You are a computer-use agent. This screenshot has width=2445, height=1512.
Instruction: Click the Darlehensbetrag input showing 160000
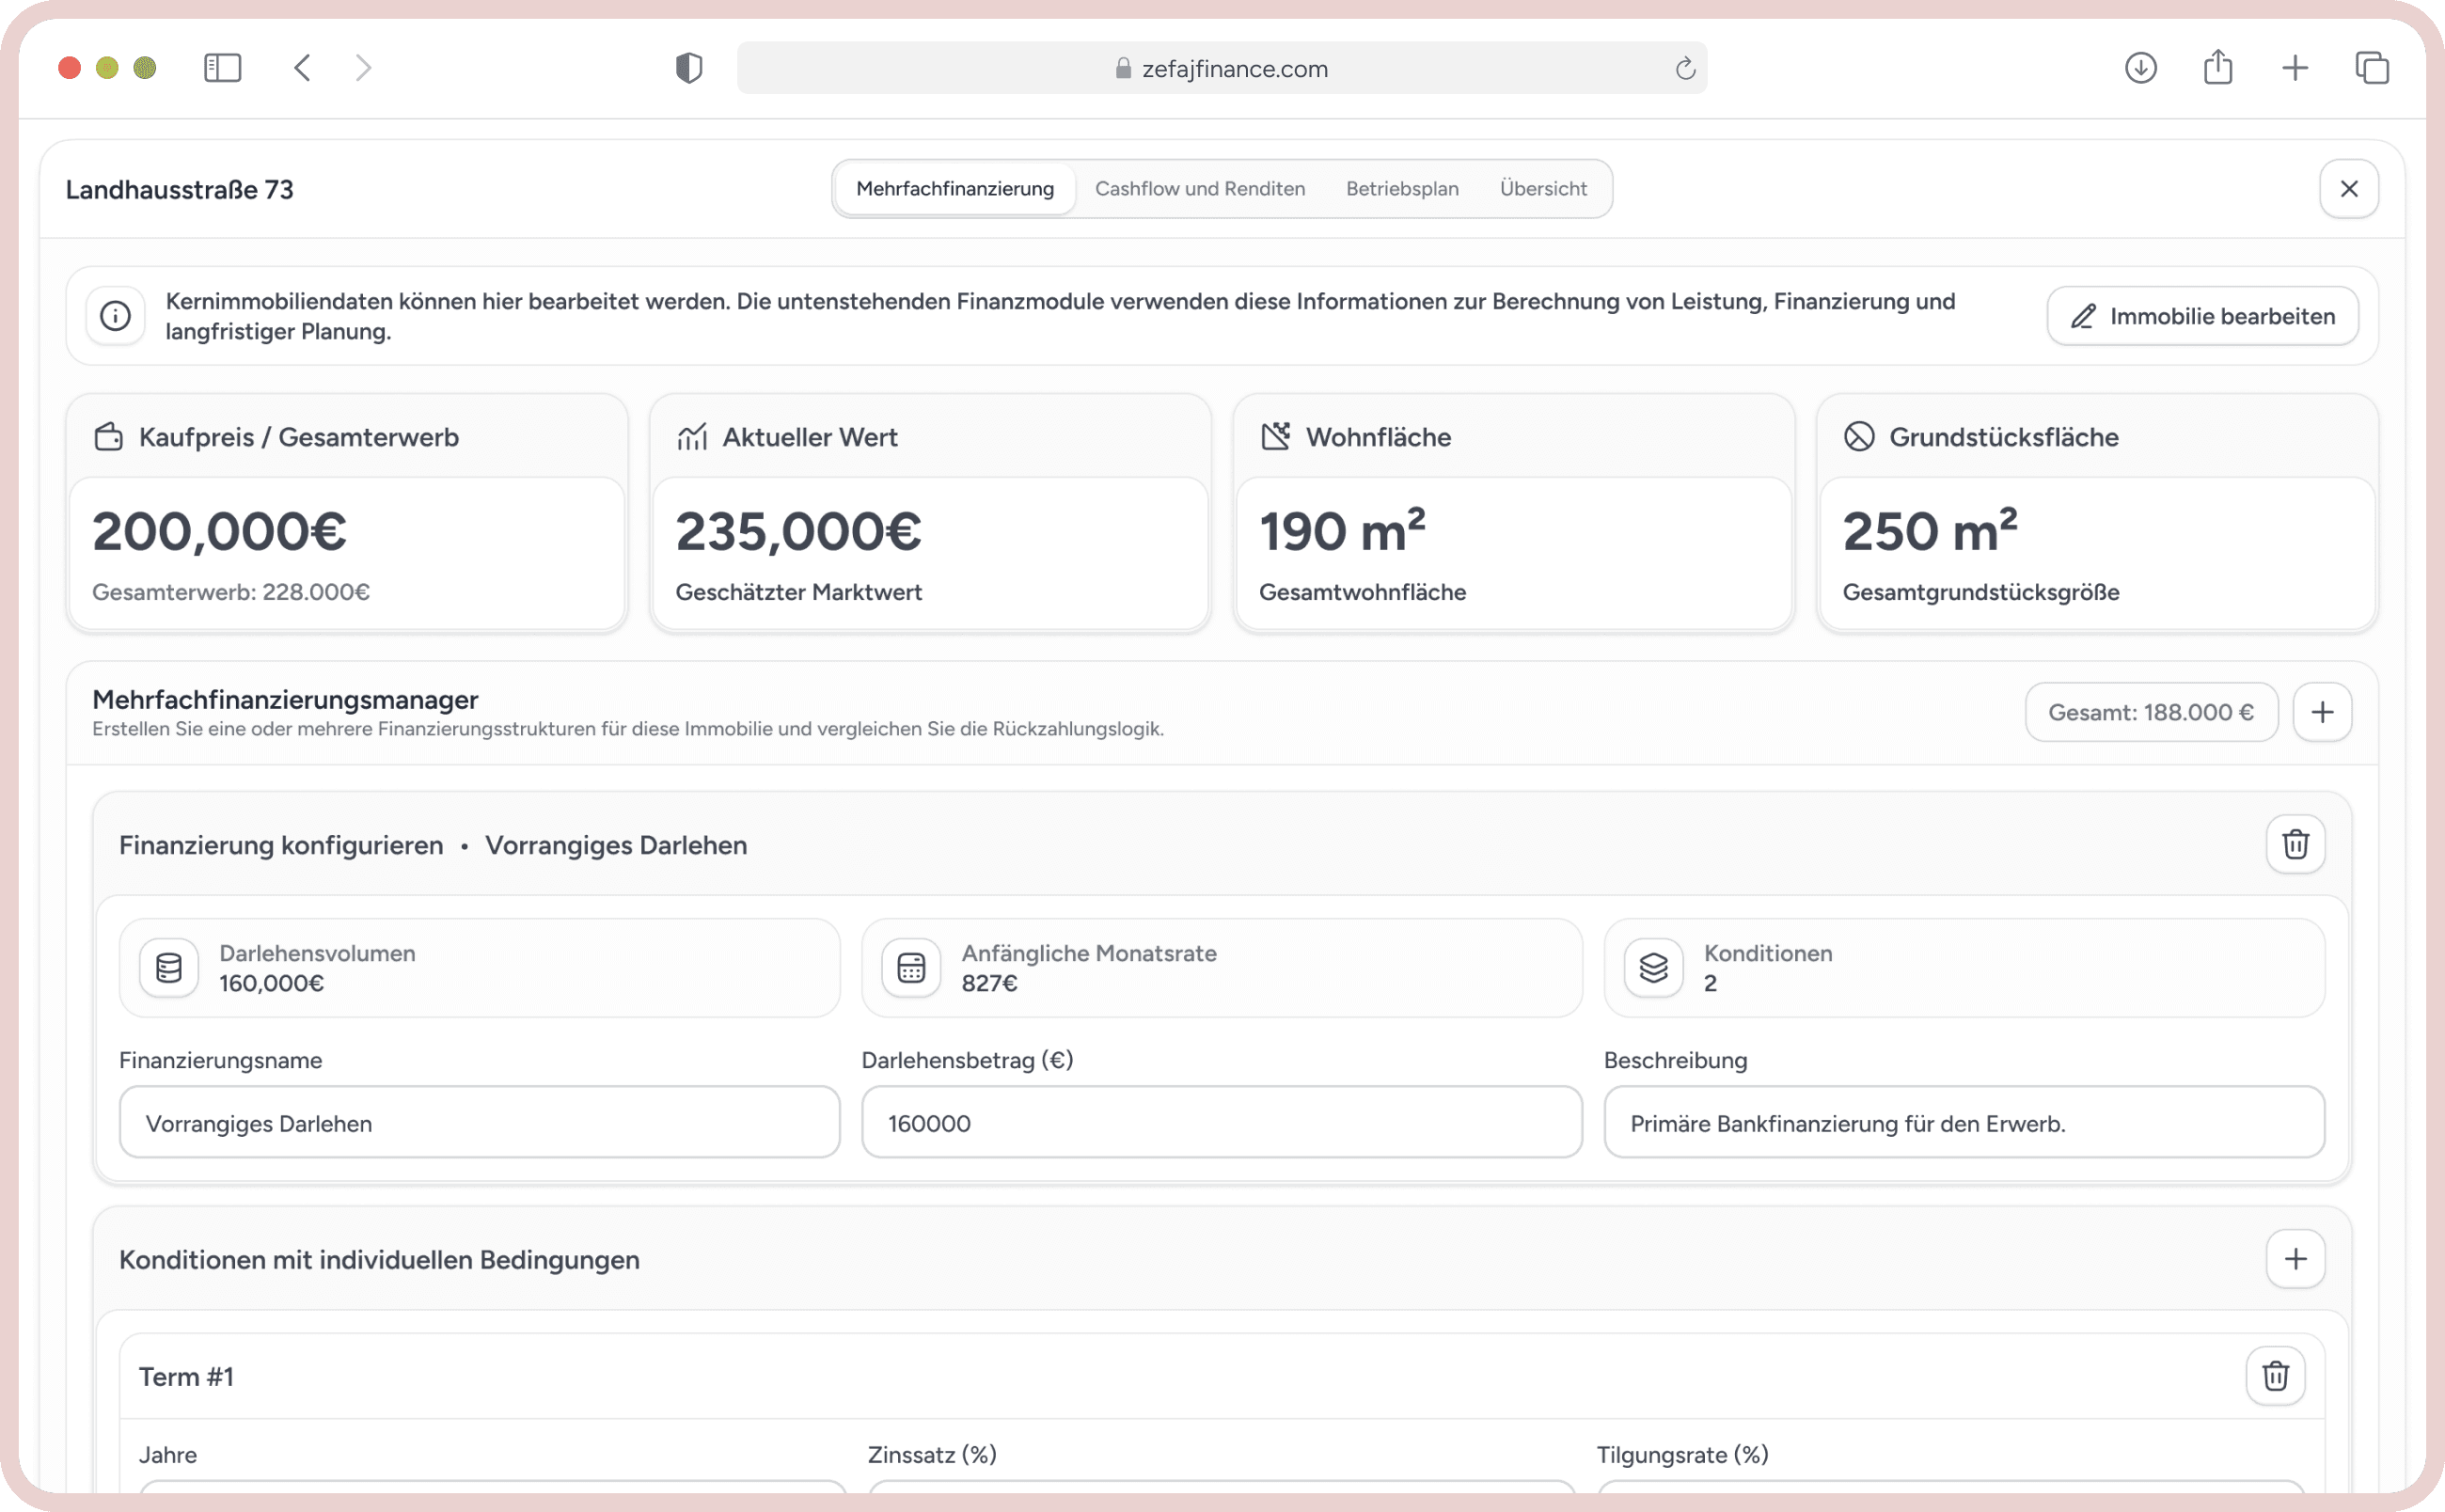pos(1220,1122)
